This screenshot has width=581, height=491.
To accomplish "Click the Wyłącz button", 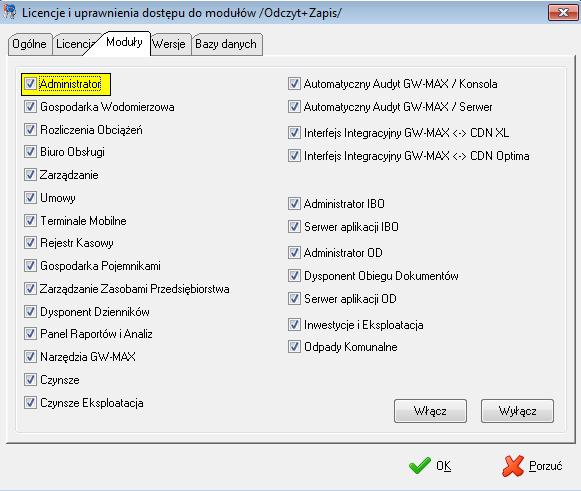I will coord(517,411).
